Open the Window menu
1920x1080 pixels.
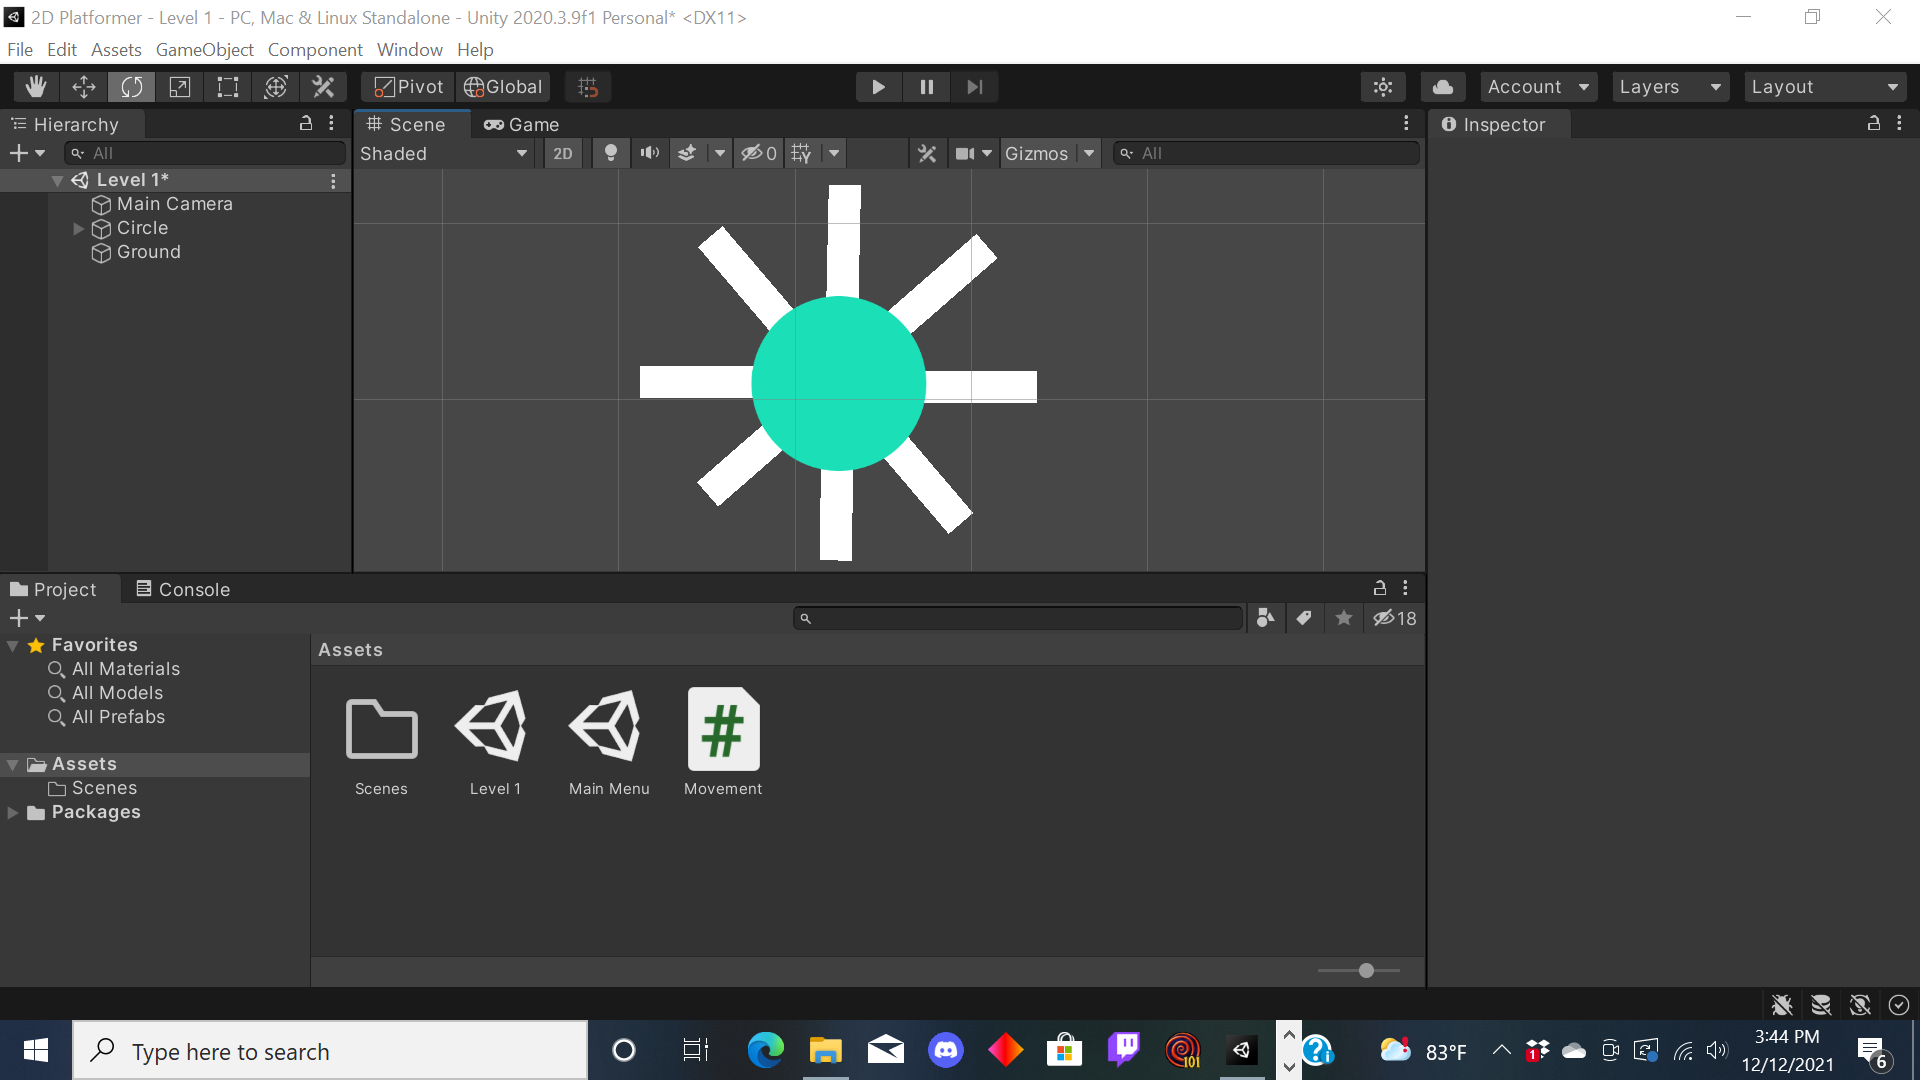coord(410,49)
